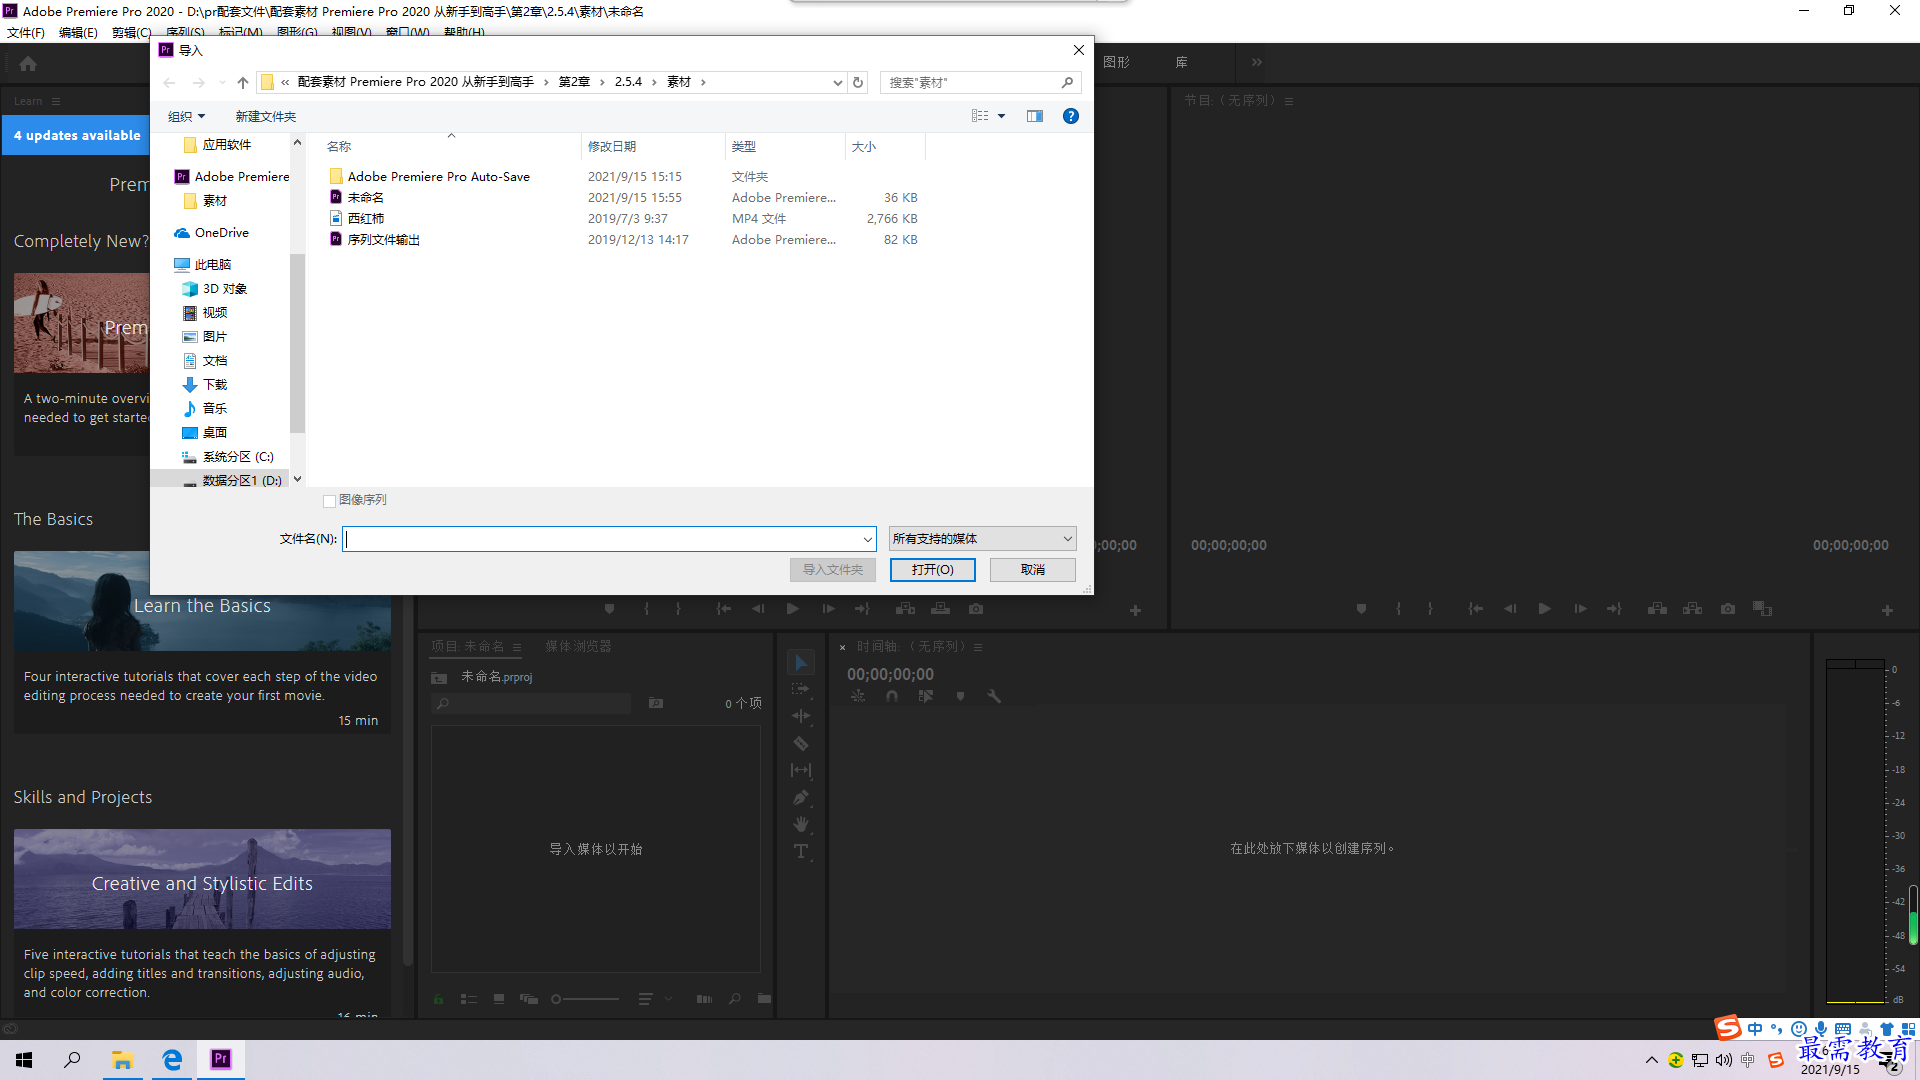Toggle timeline snap magnet icon

pos(892,696)
